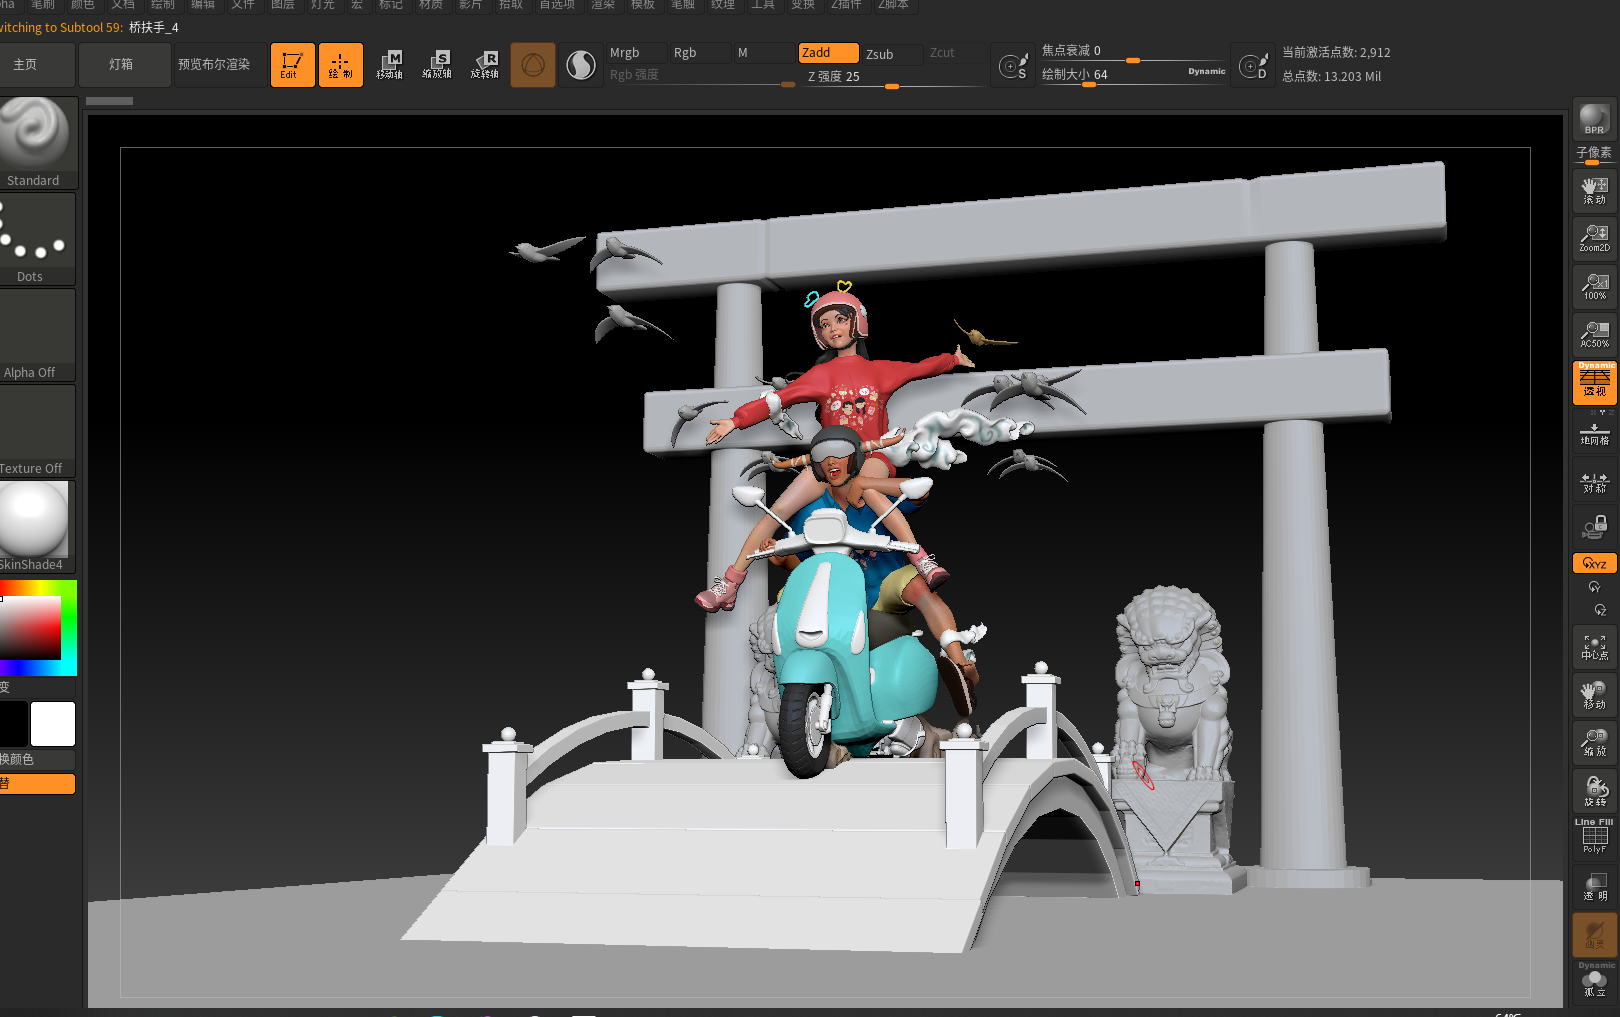Toggle 透明 transparency mode
The width and height of the screenshot is (1620, 1017).
(1594, 886)
